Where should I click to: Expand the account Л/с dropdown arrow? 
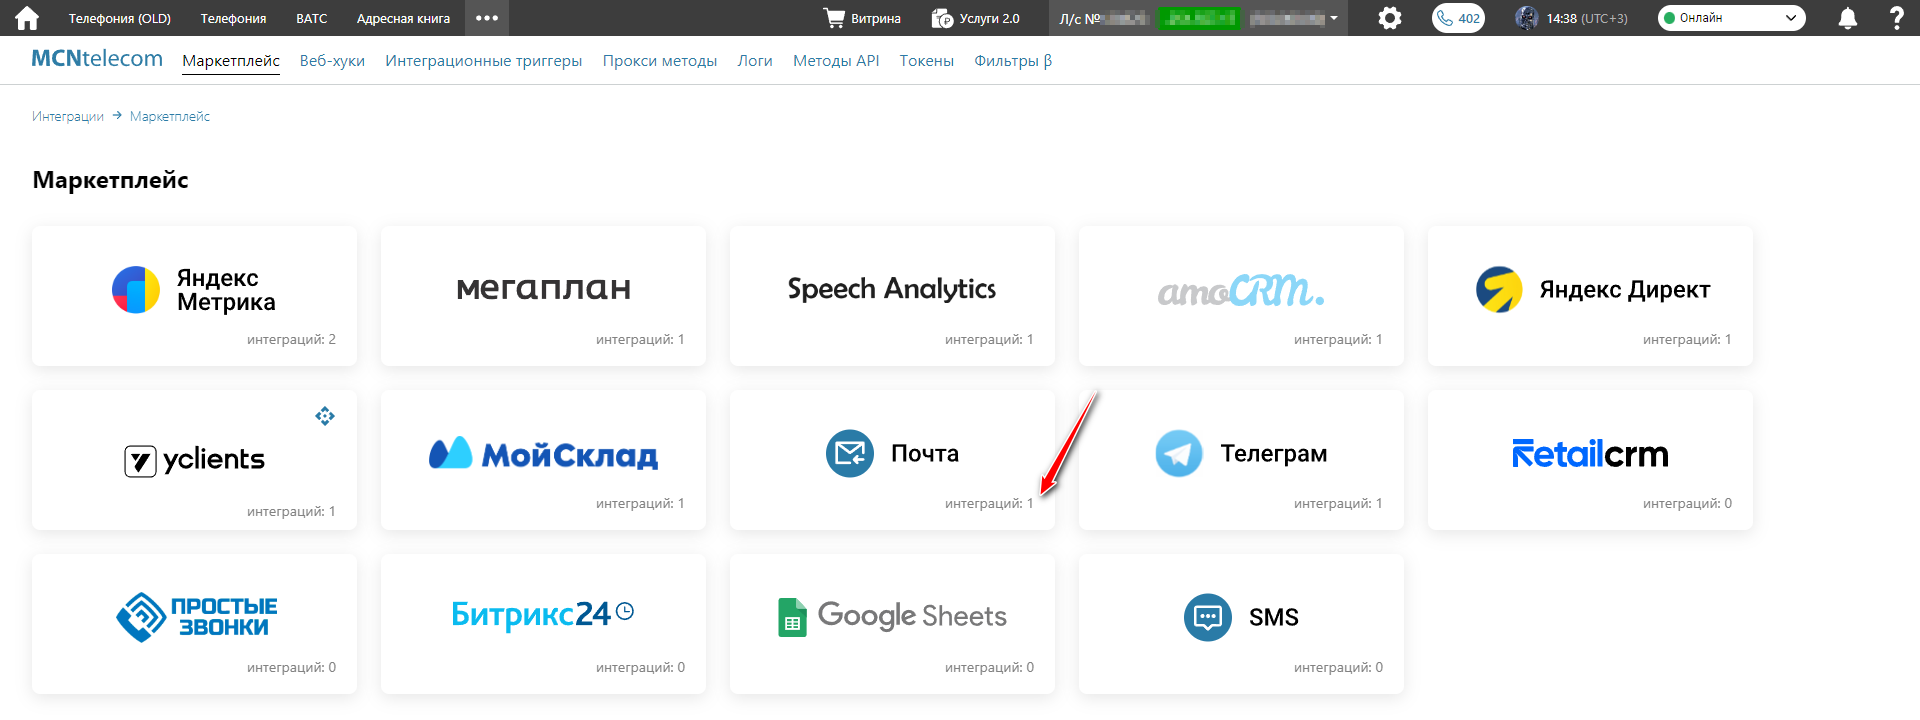coord(1334,18)
